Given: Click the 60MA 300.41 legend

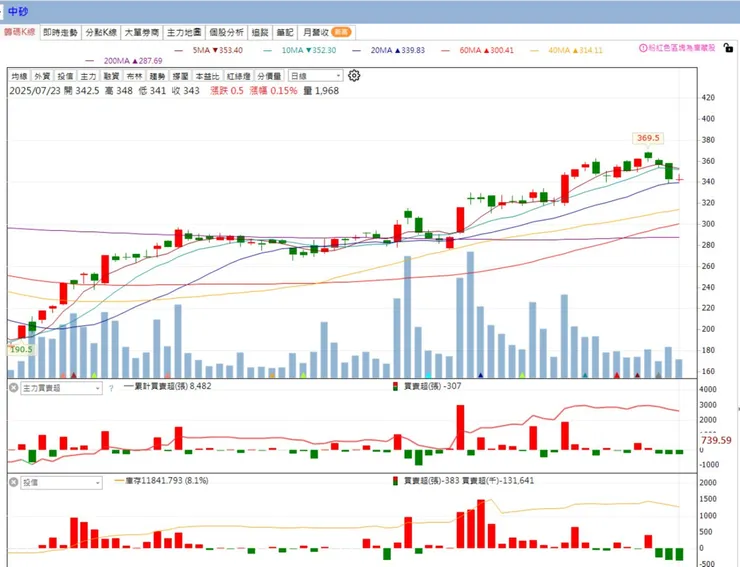Looking at the screenshot, I should coord(478,50).
